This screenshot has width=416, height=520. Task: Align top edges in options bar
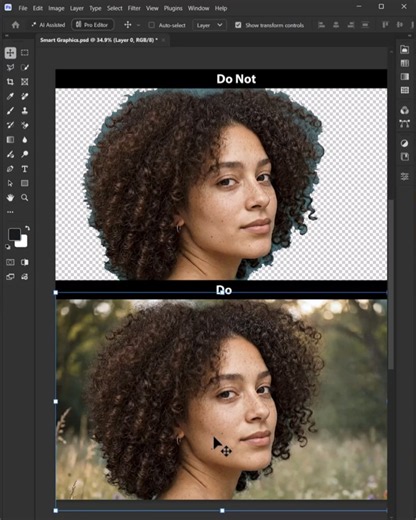pos(385,25)
